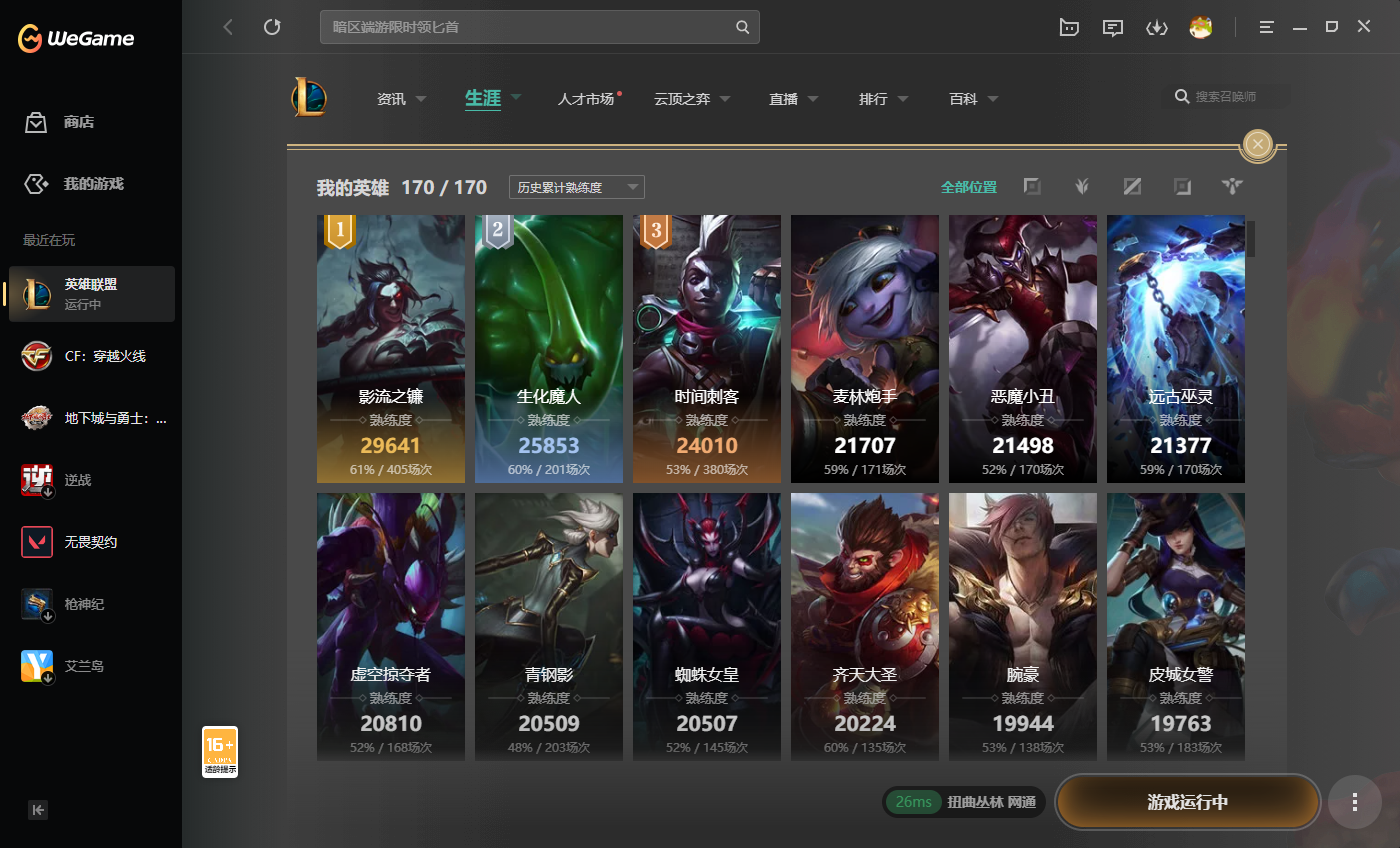Open the messages chat icon
Screen dimensions: 1400x848
(1113, 27)
